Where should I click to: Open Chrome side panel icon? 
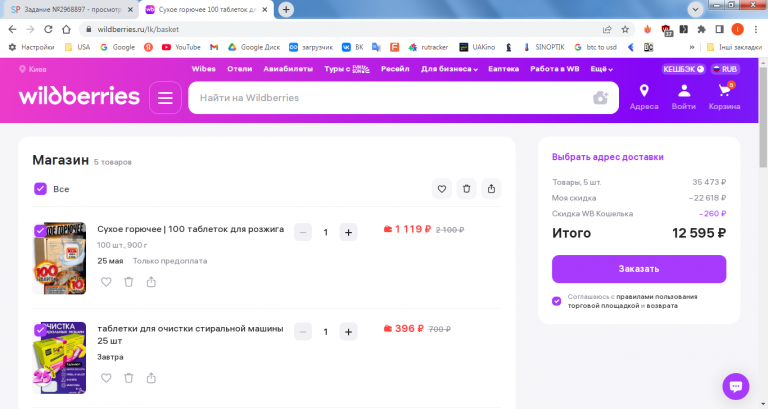(x=719, y=29)
